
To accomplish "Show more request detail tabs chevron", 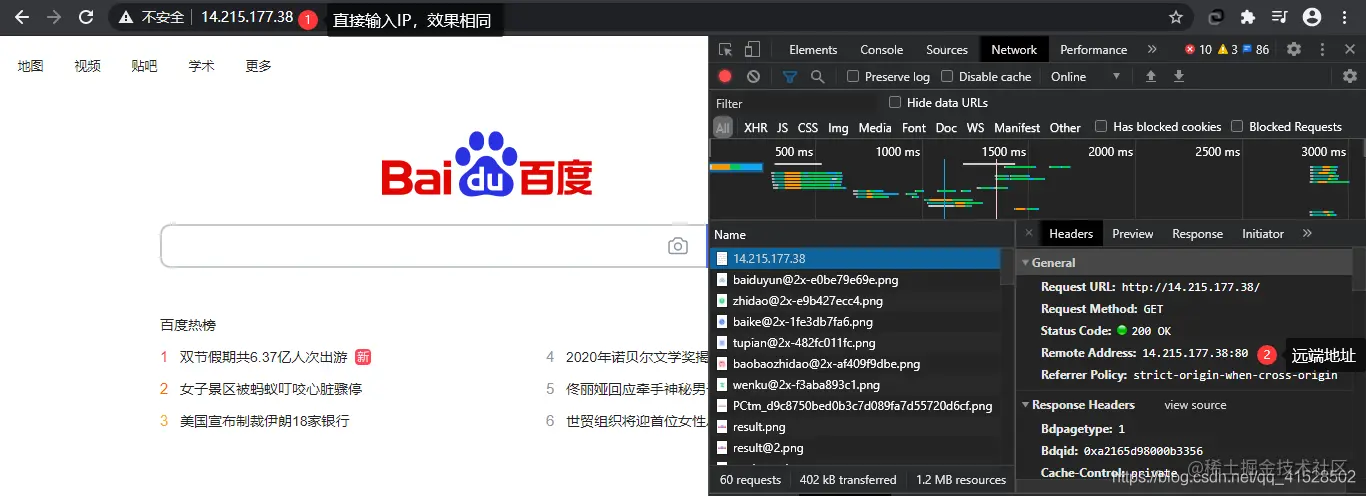I will click(1307, 233).
